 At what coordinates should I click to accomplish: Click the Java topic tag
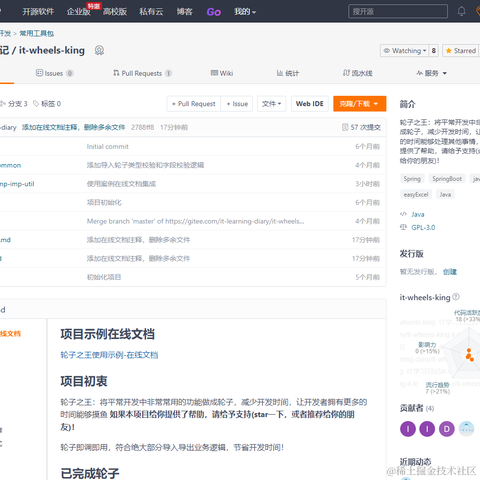(445, 194)
